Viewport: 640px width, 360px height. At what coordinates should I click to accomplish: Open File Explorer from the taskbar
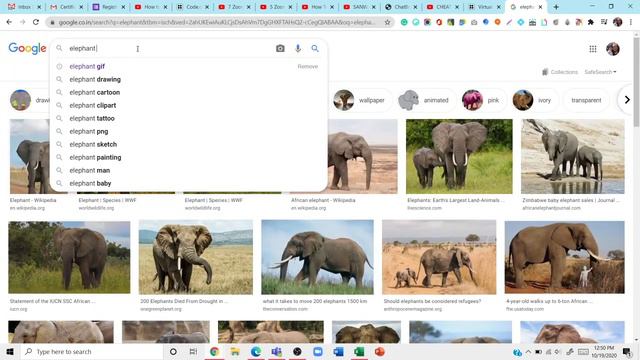tap(235, 351)
